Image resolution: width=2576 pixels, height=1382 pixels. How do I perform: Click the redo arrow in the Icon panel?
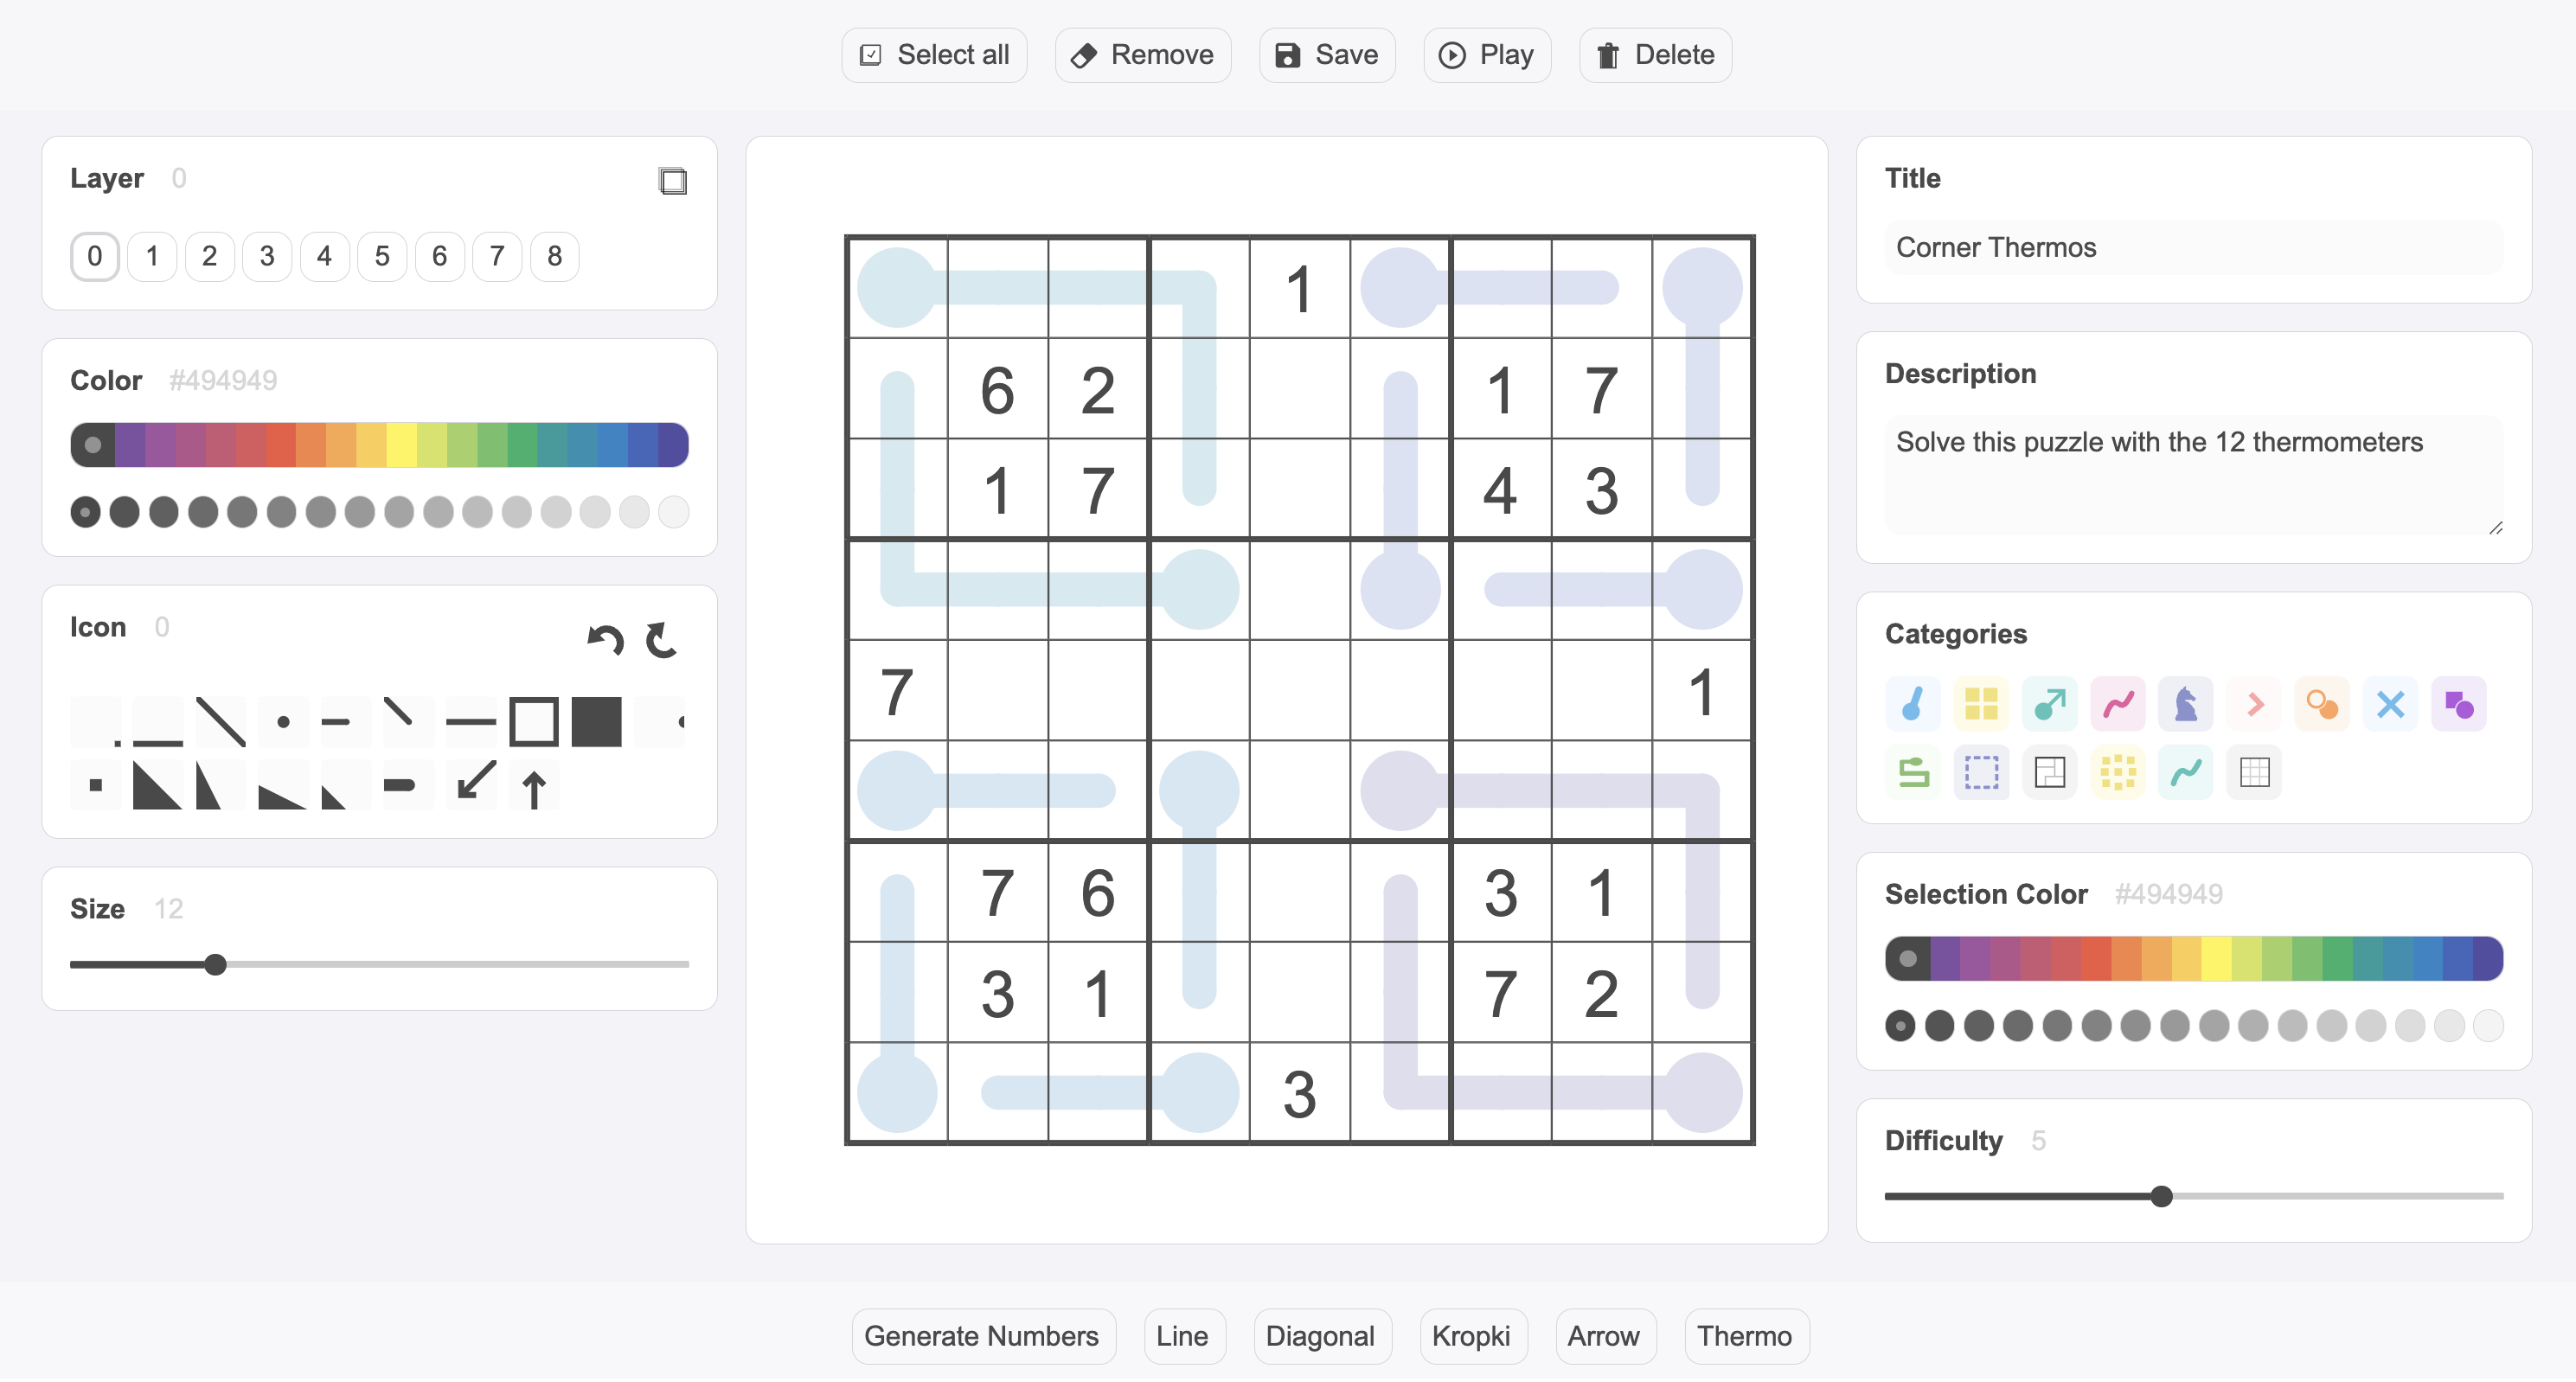click(x=661, y=641)
